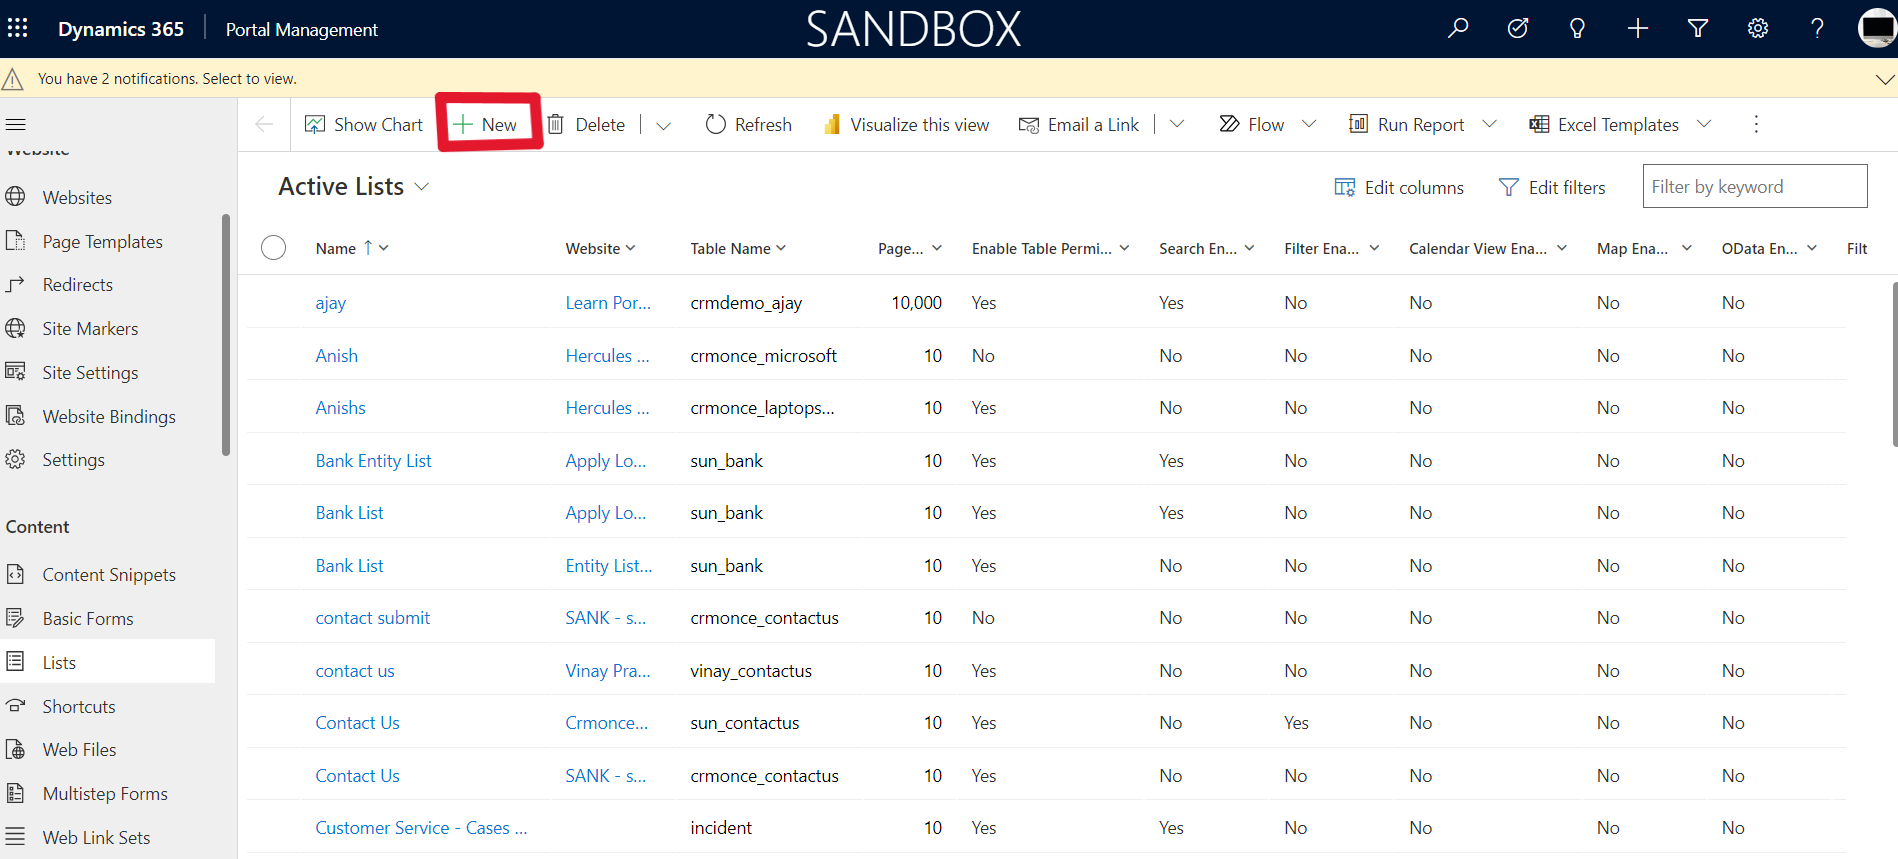Click the Filter by keyword box

click(x=1755, y=186)
